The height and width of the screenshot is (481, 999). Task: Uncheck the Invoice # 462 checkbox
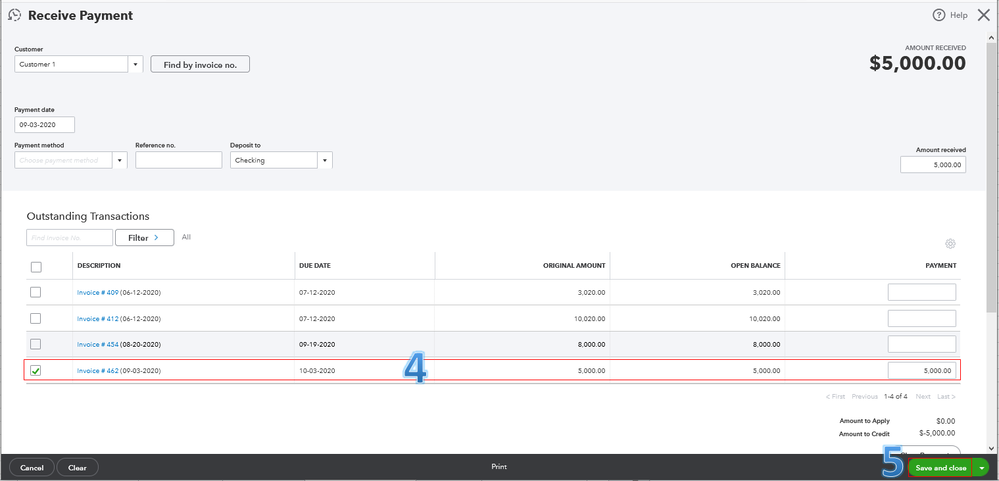tap(36, 371)
